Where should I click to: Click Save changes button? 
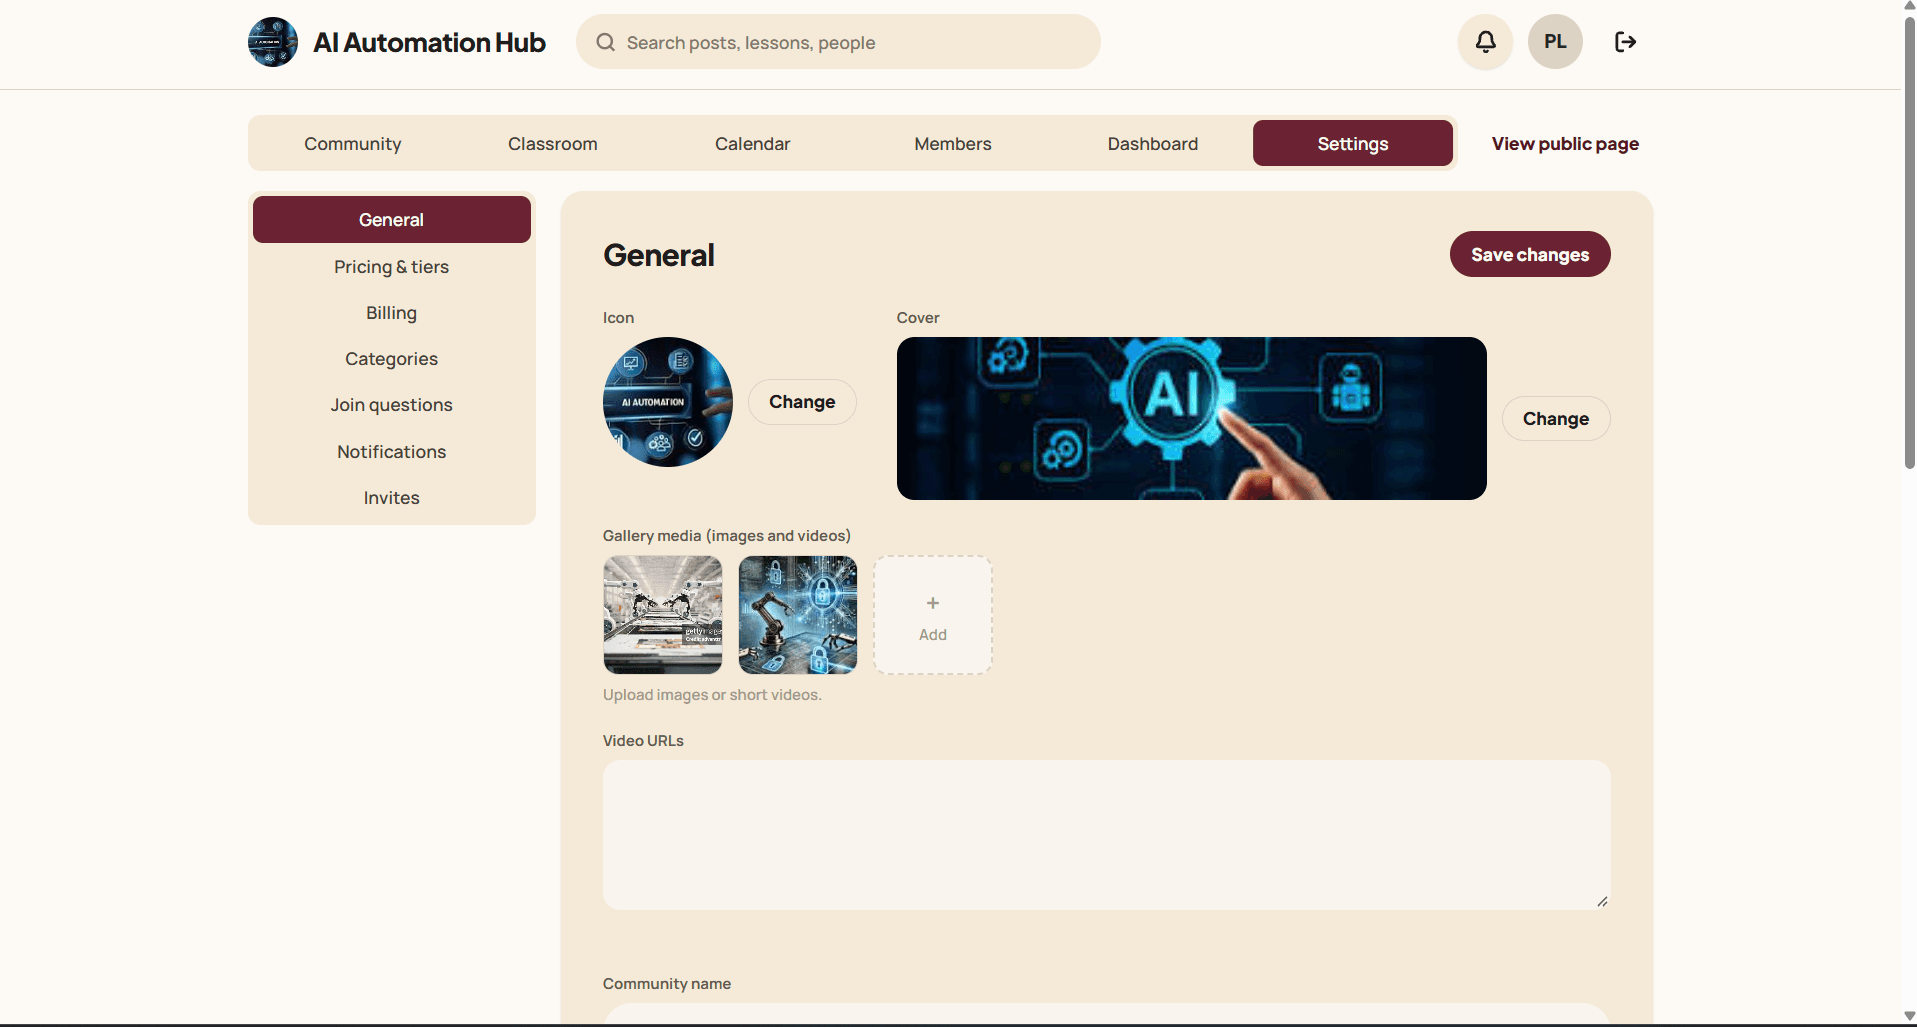(1530, 254)
